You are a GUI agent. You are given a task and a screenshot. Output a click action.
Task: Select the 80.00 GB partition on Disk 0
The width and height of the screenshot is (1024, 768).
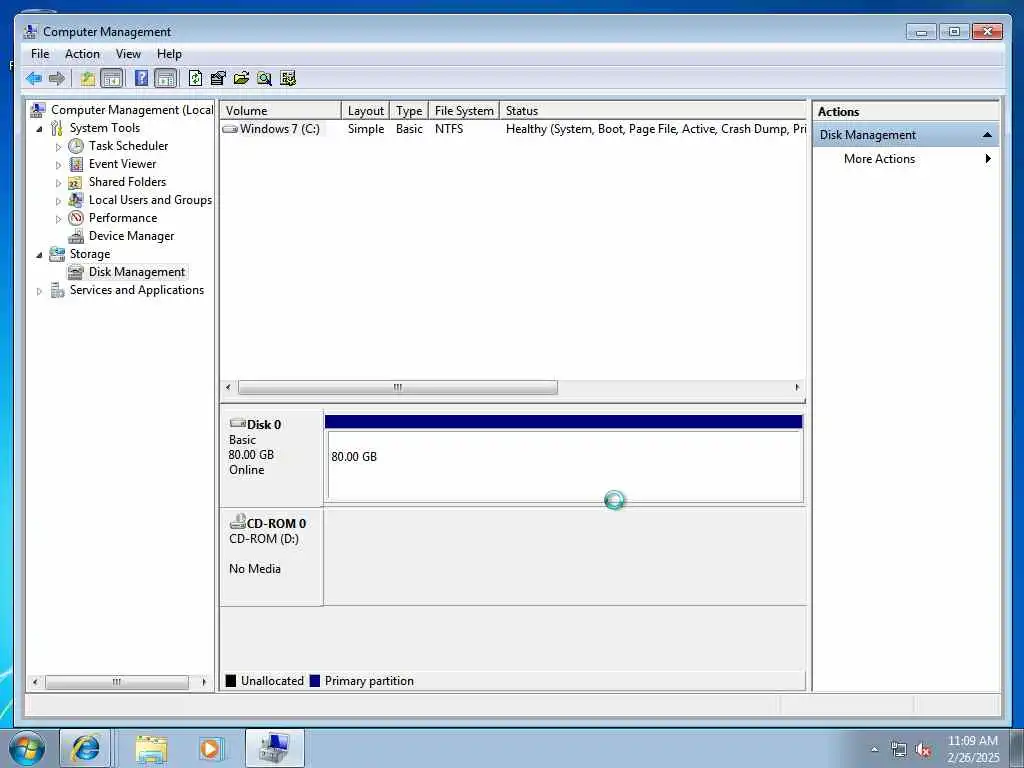(564, 459)
